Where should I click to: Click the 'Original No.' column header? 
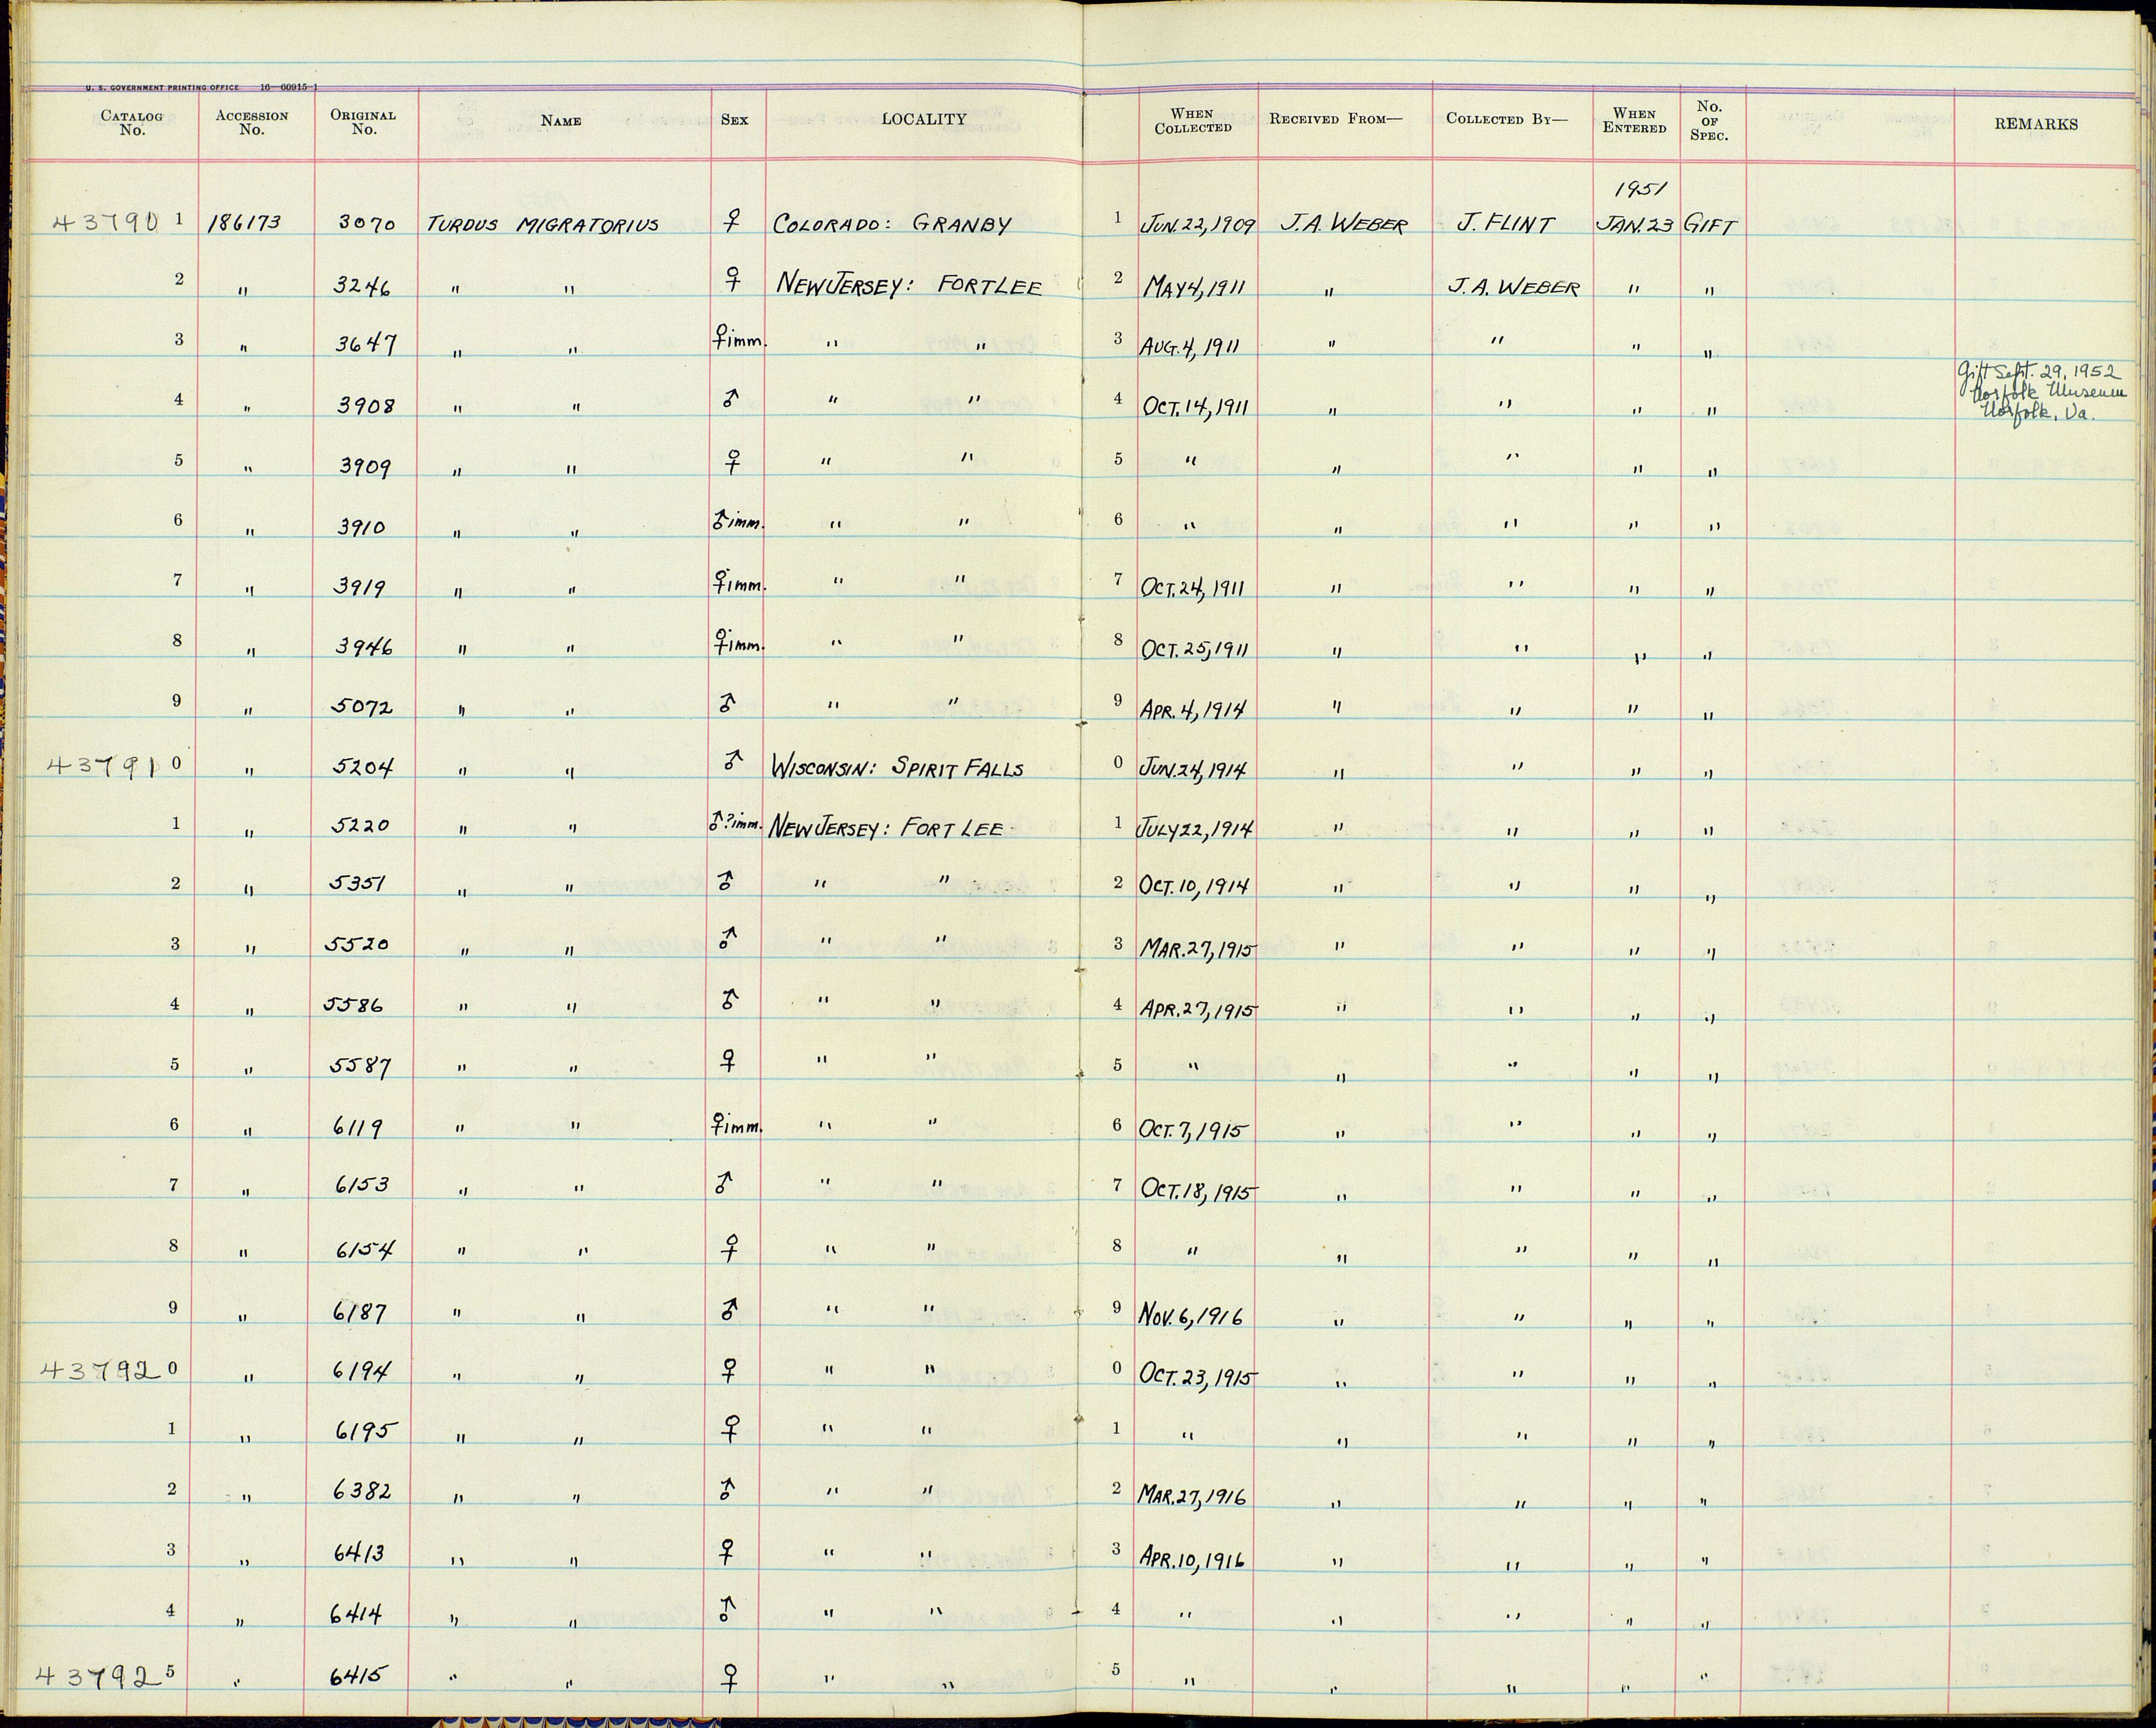[x=364, y=122]
